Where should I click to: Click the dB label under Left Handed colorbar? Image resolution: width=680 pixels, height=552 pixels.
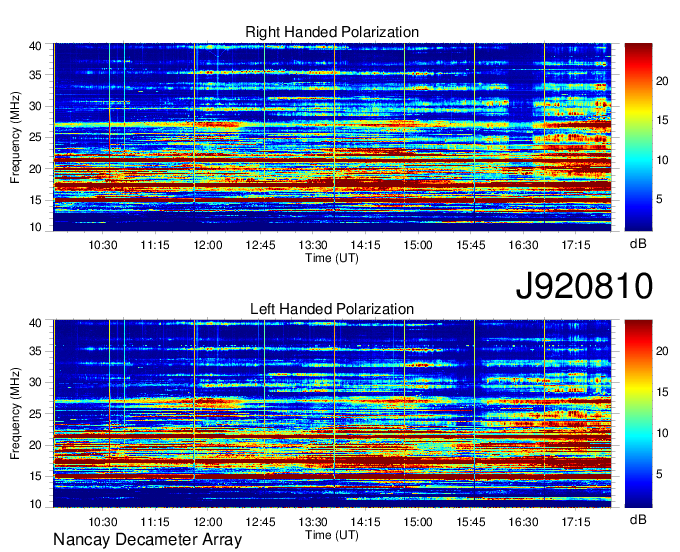638,519
